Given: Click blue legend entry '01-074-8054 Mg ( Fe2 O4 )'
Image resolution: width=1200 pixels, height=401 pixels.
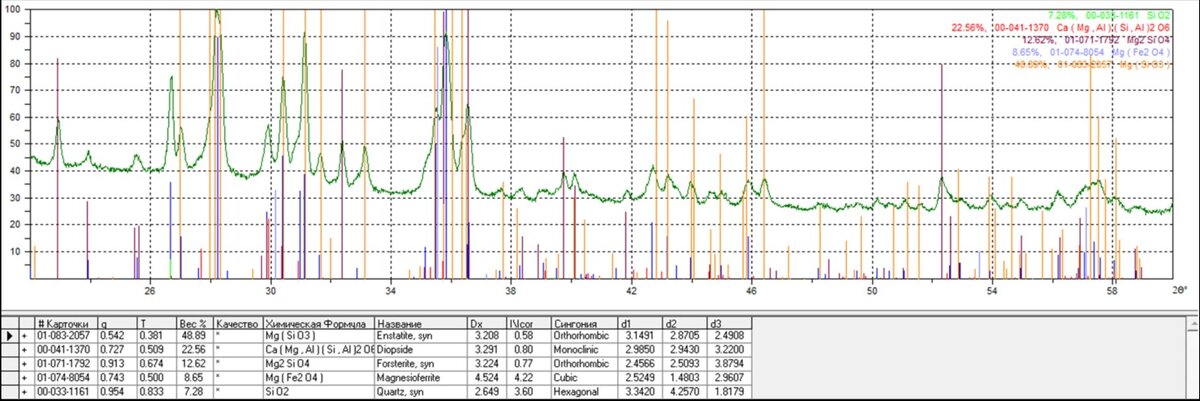Looking at the screenshot, I should click(x=1092, y=51).
